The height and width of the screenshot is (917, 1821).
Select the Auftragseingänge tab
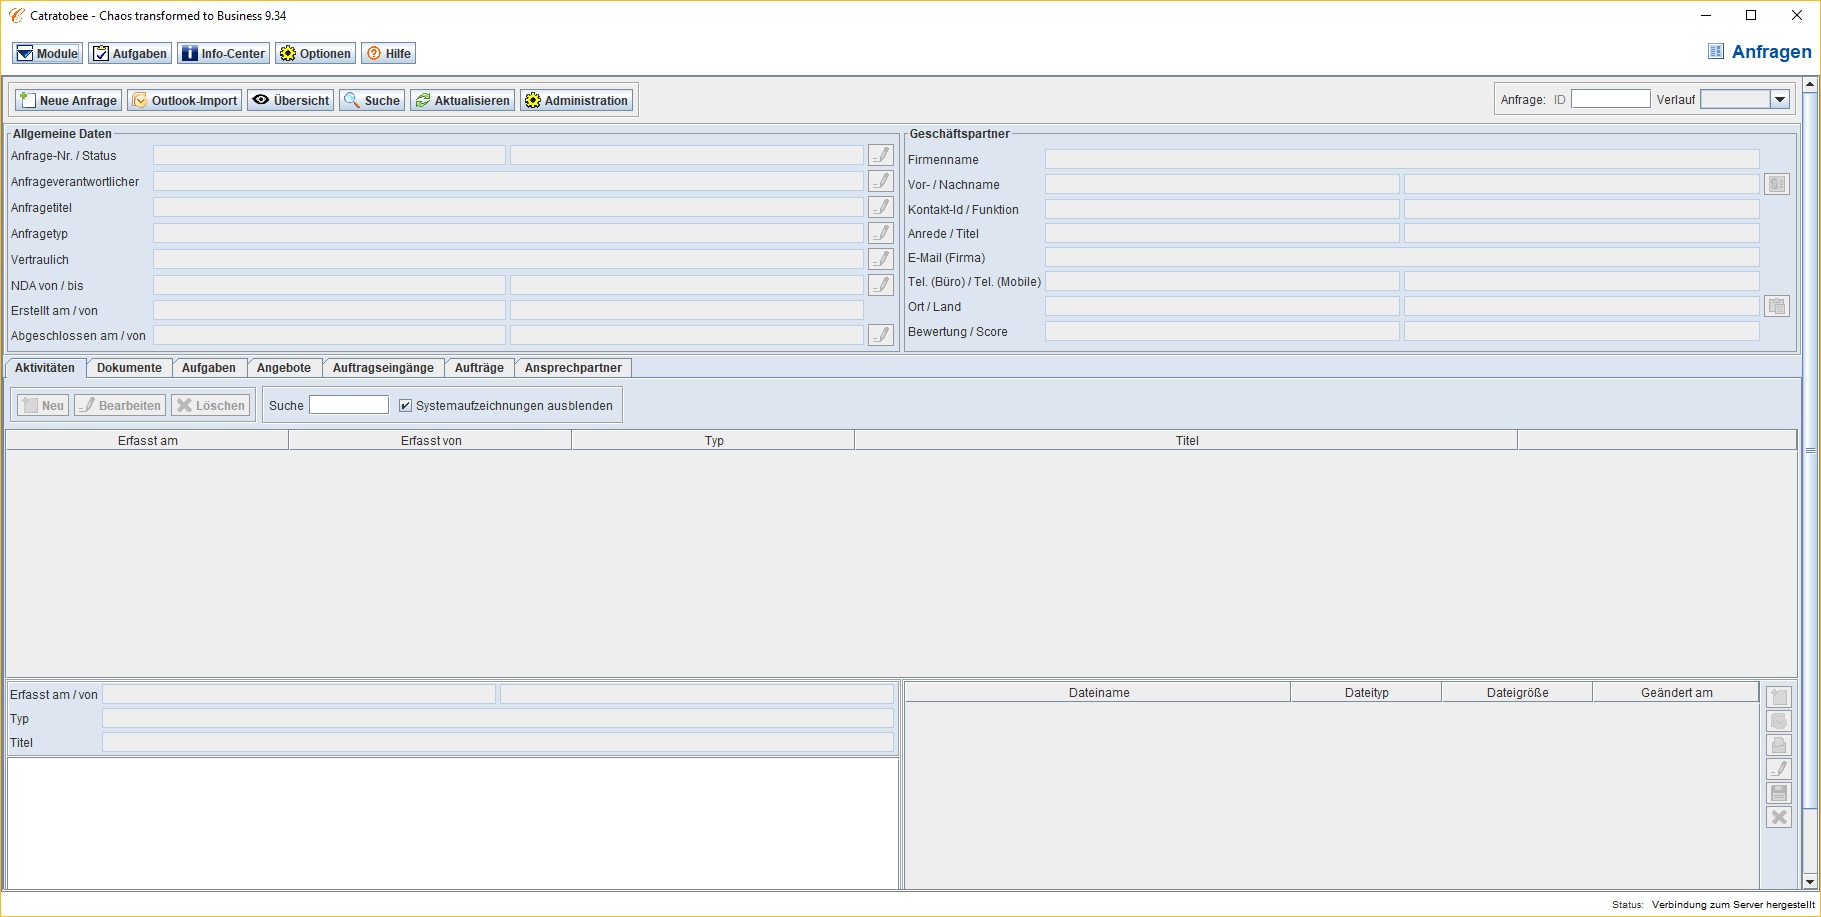[383, 368]
